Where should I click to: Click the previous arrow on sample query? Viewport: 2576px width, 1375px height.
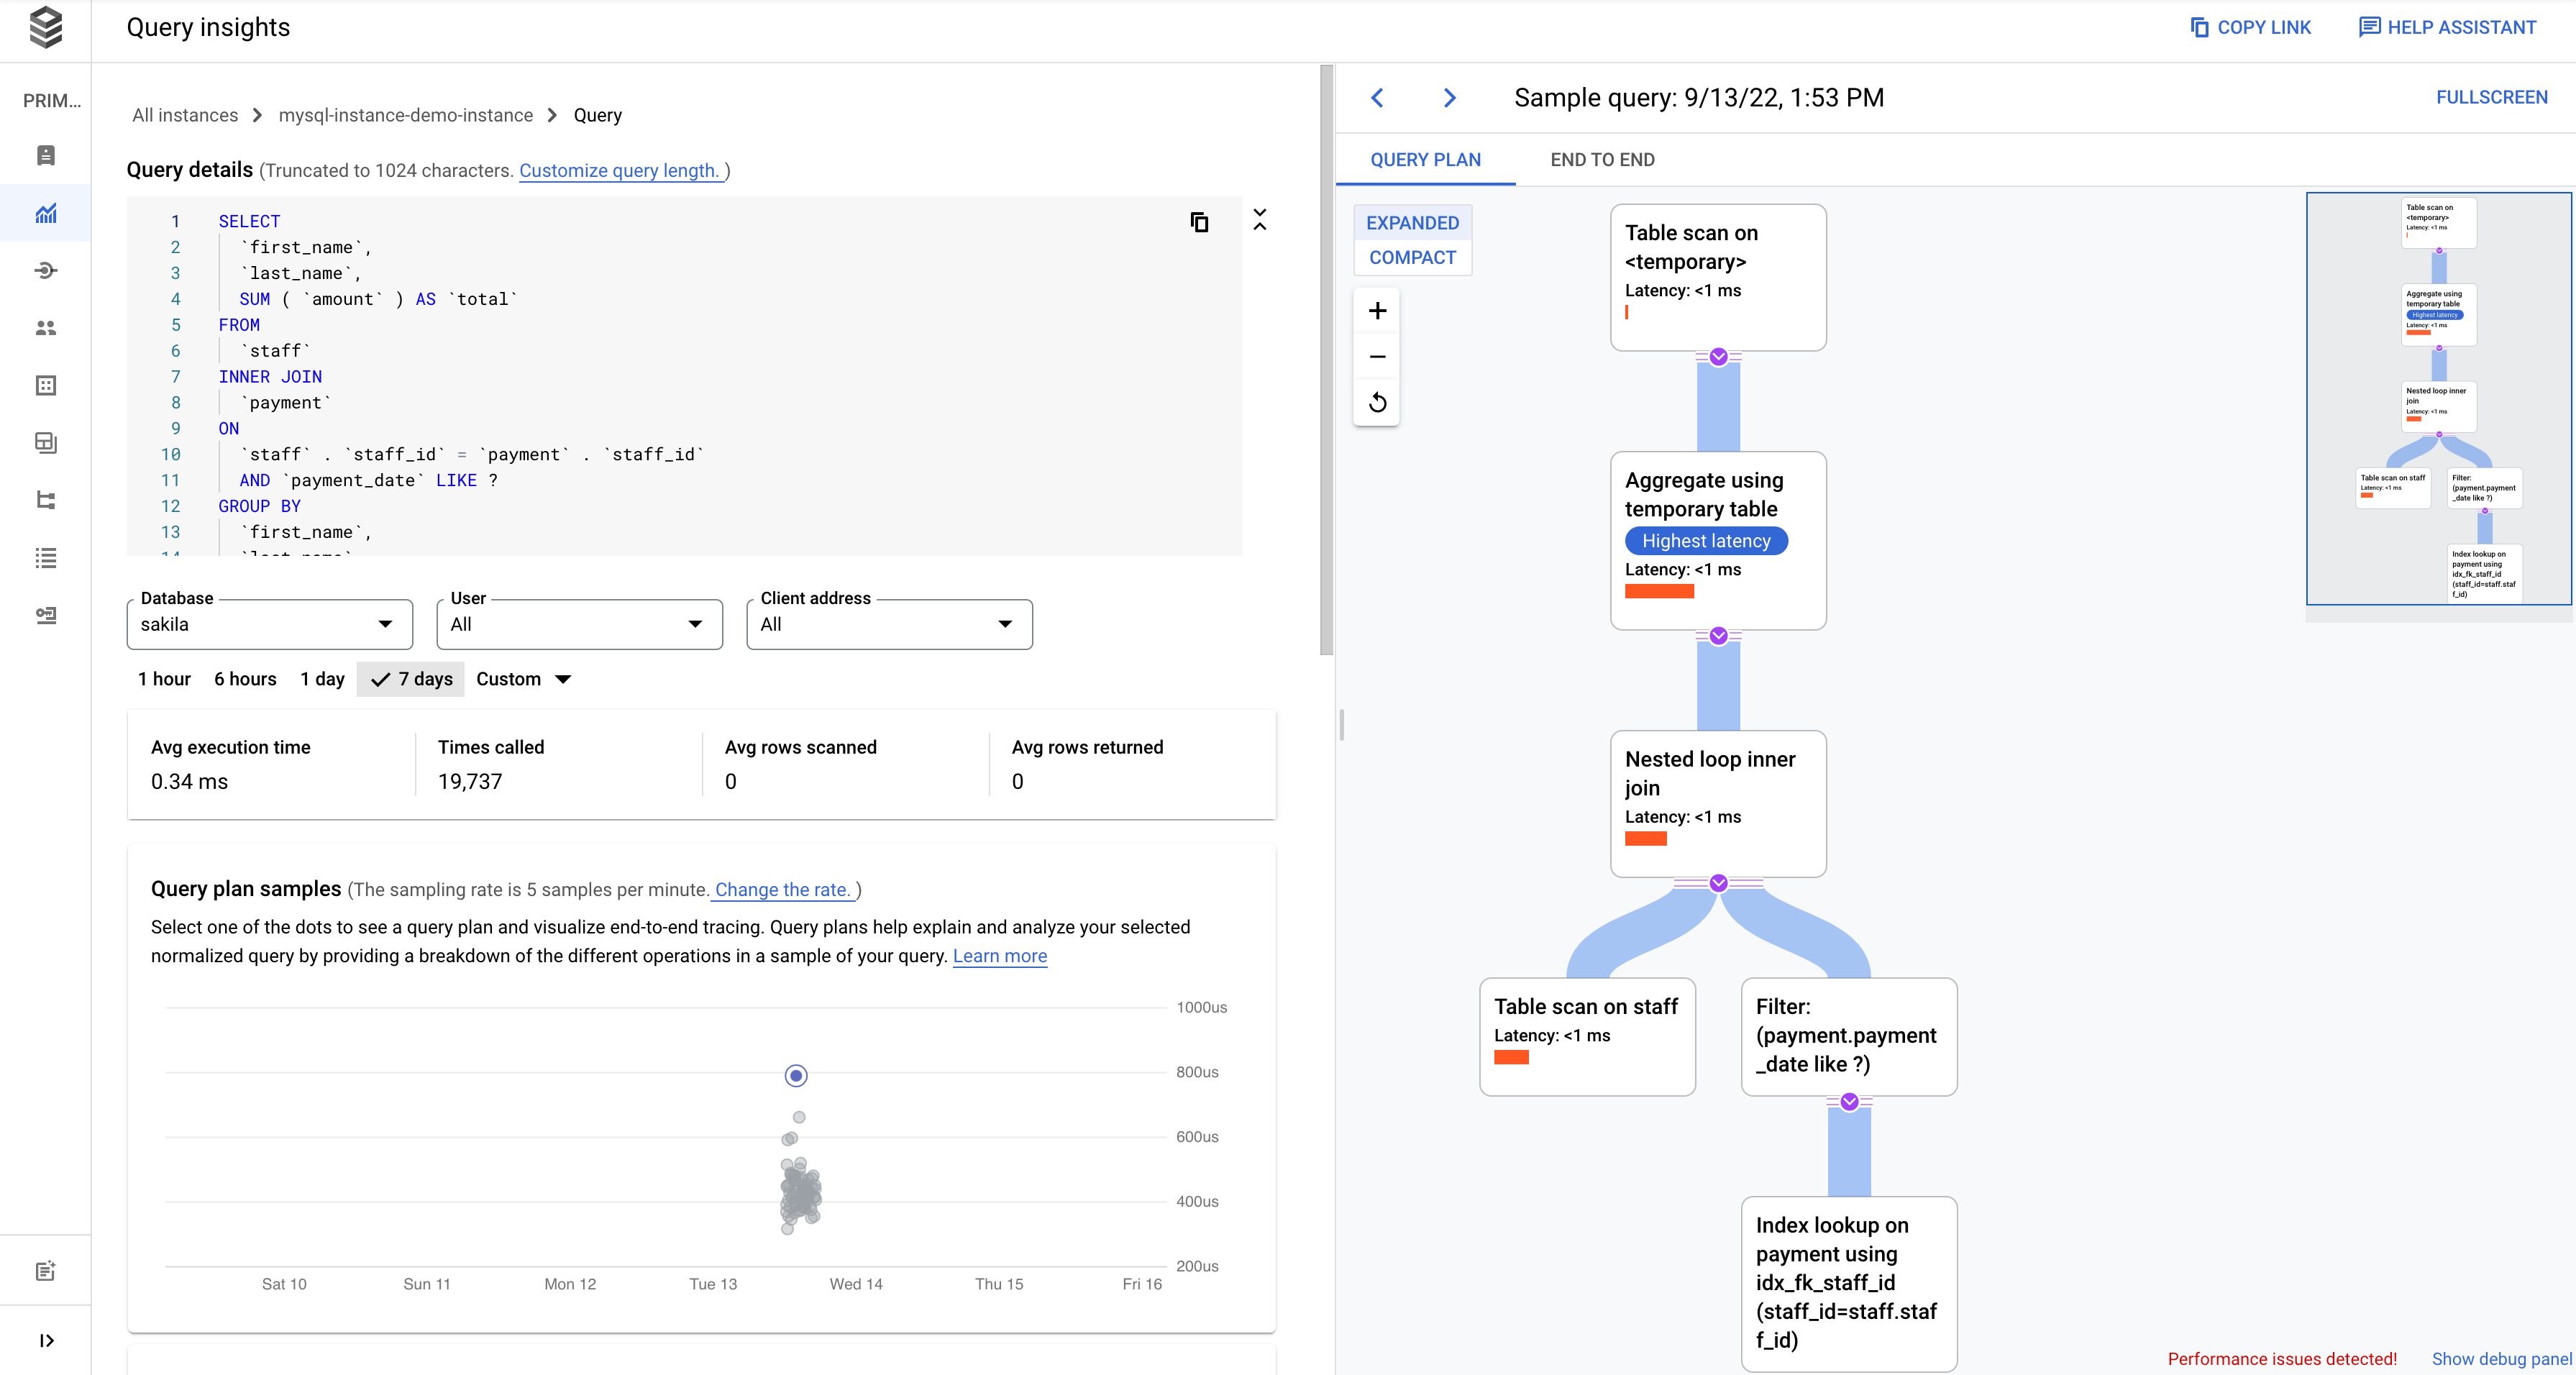[1380, 97]
